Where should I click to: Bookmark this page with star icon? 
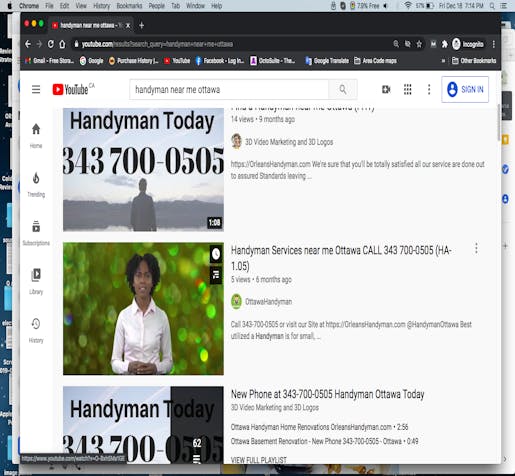[x=419, y=44]
